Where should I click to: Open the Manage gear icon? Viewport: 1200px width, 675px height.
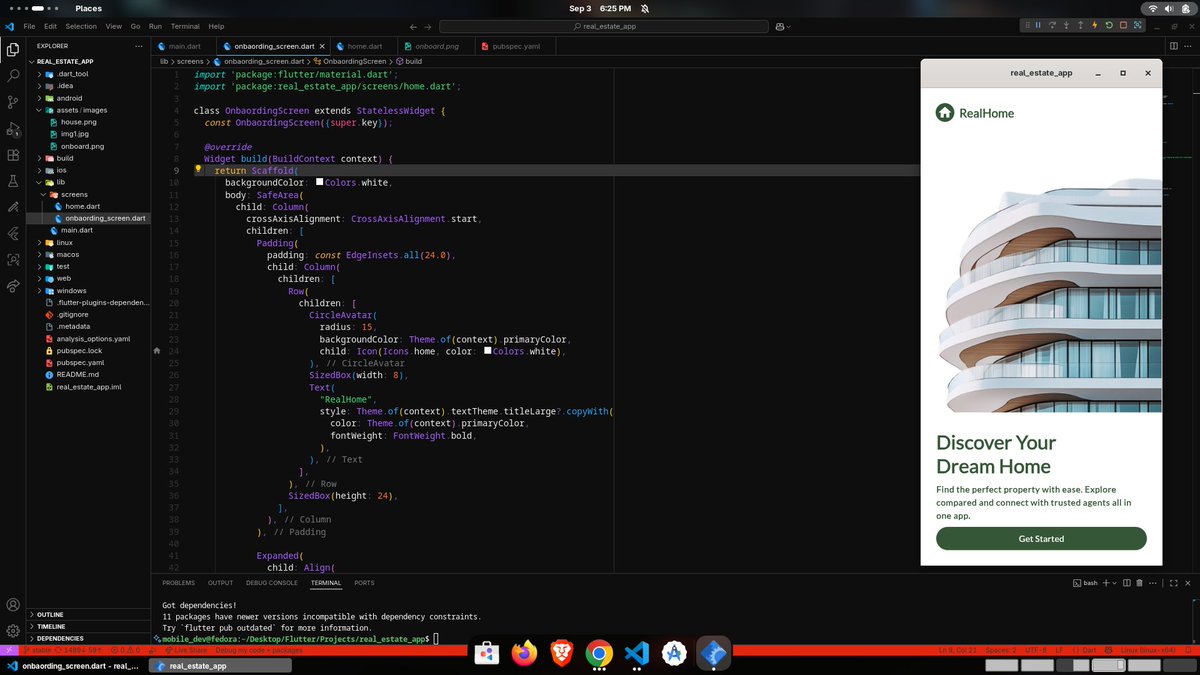(x=13, y=631)
